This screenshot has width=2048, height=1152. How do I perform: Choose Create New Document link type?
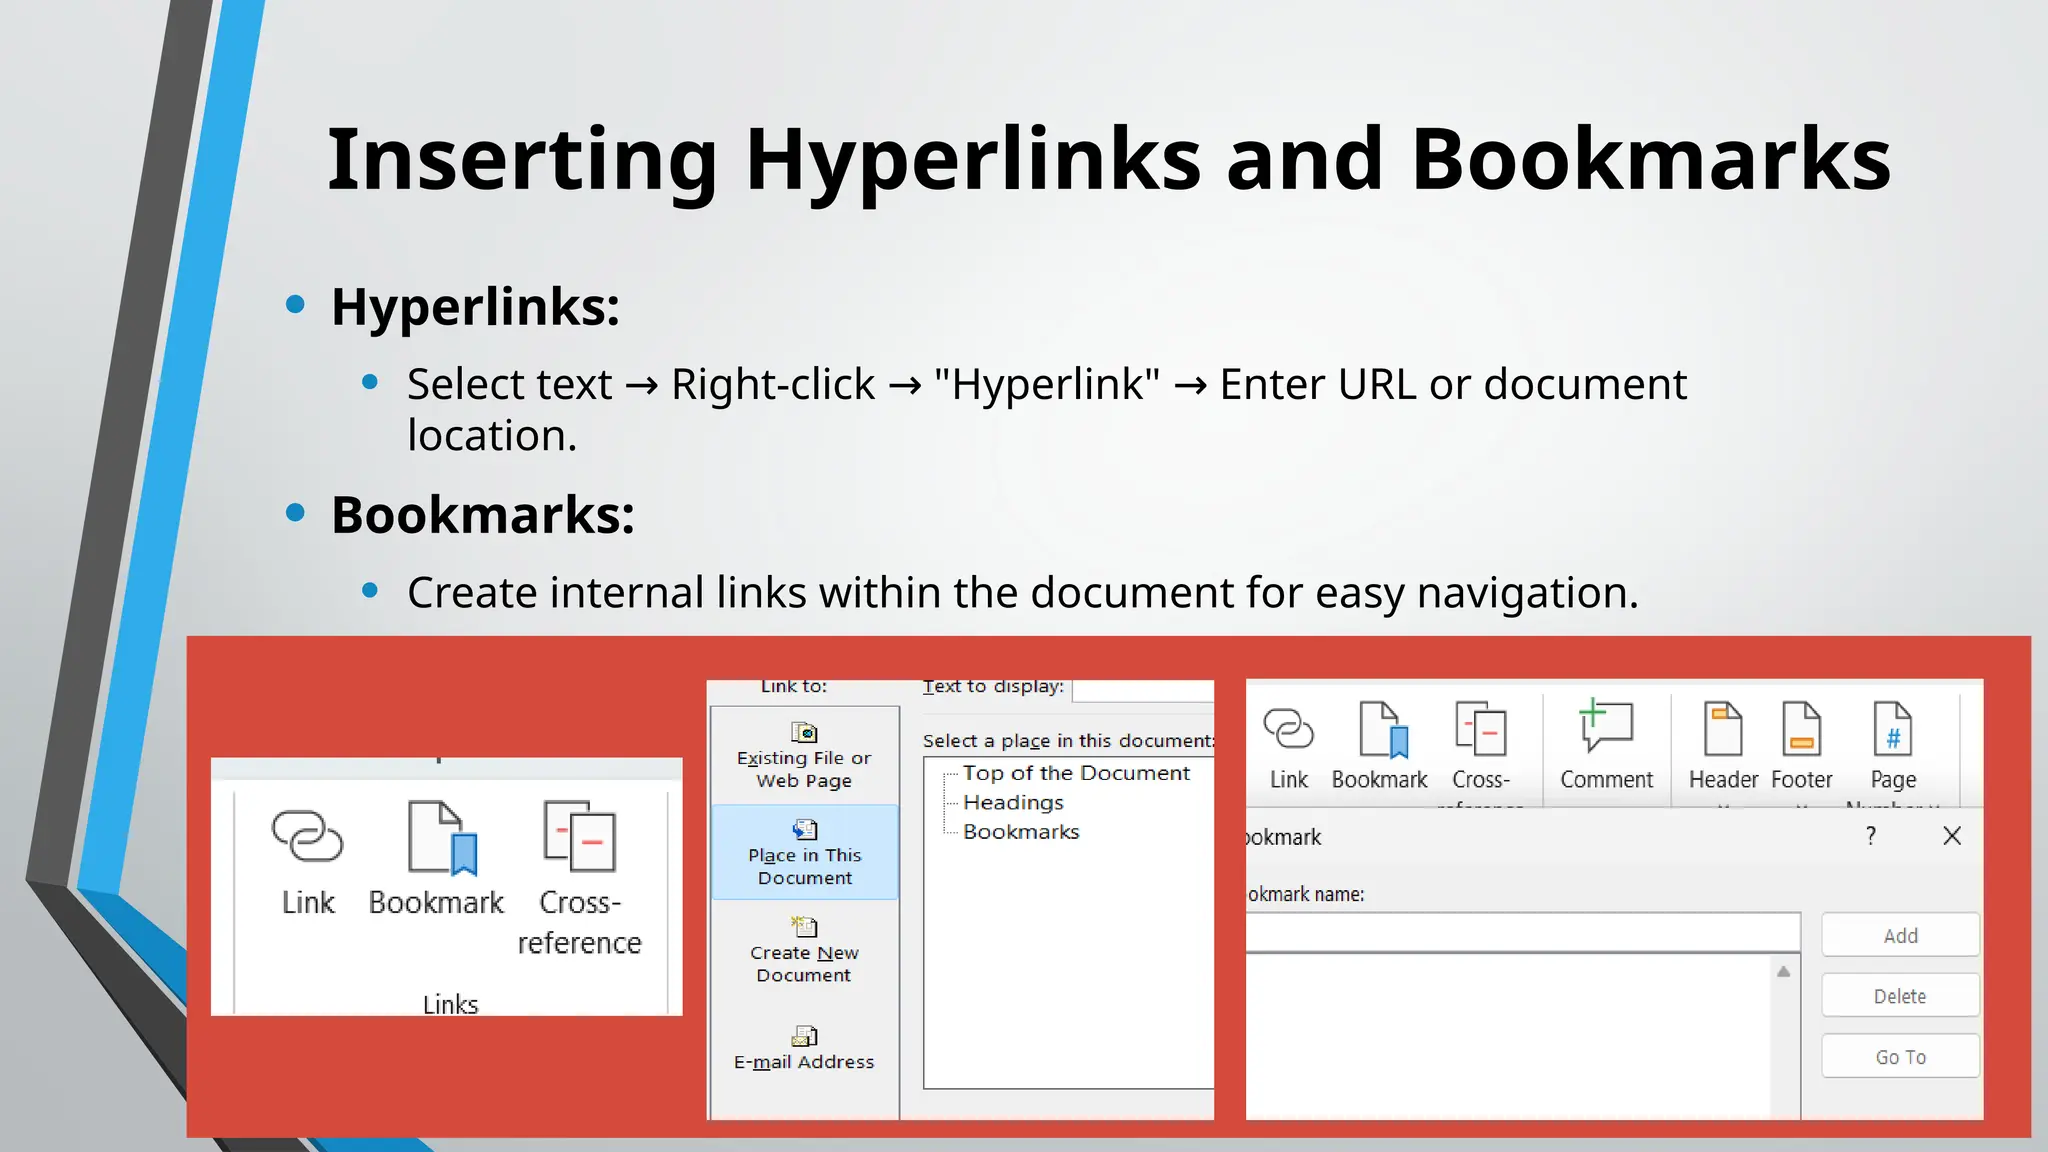click(804, 951)
